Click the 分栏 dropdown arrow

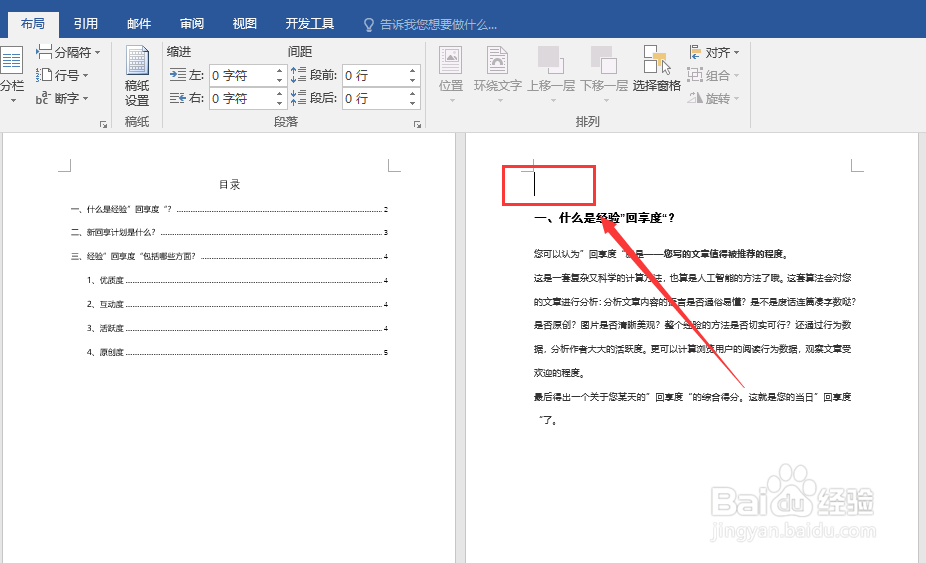(12, 100)
